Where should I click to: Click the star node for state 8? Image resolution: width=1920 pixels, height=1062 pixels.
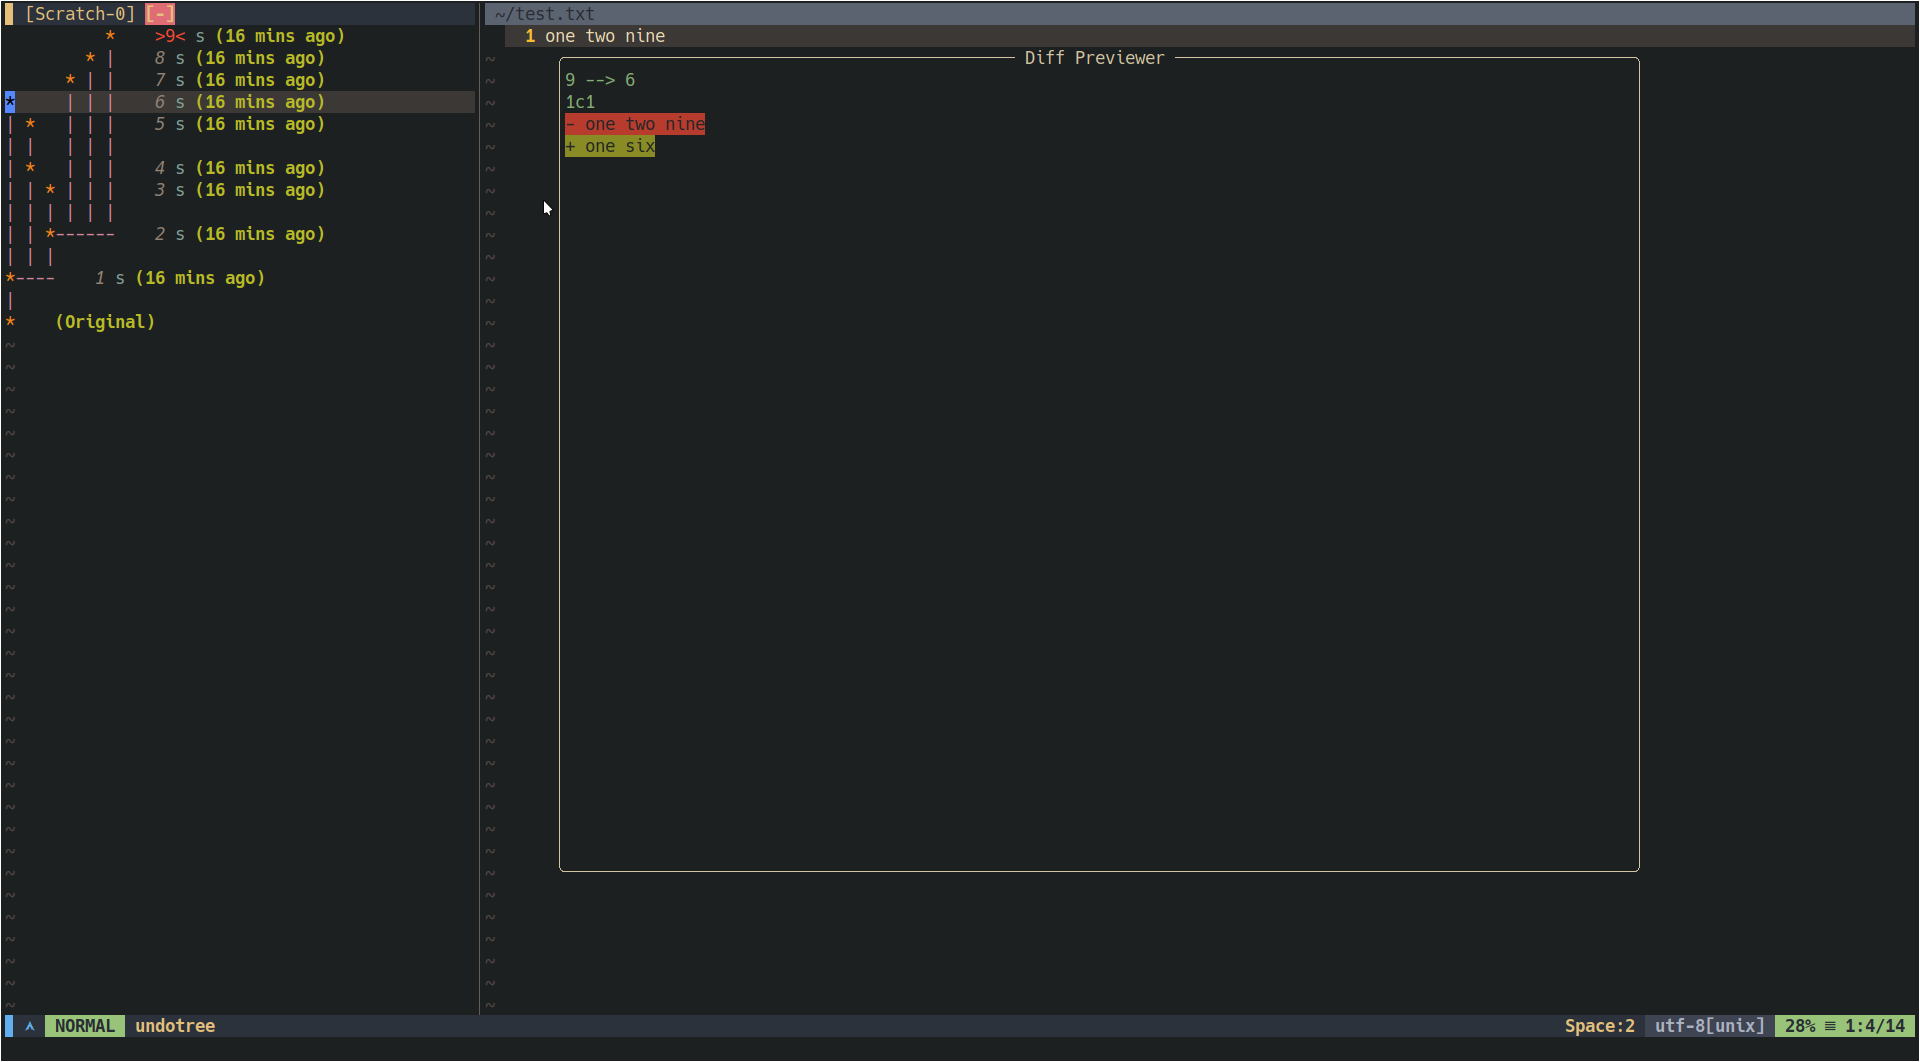pyautogui.click(x=90, y=58)
